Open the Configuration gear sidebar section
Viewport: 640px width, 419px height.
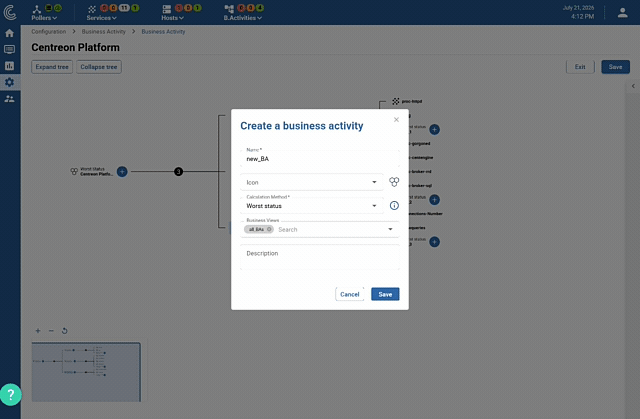pyautogui.click(x=9, y=82)
